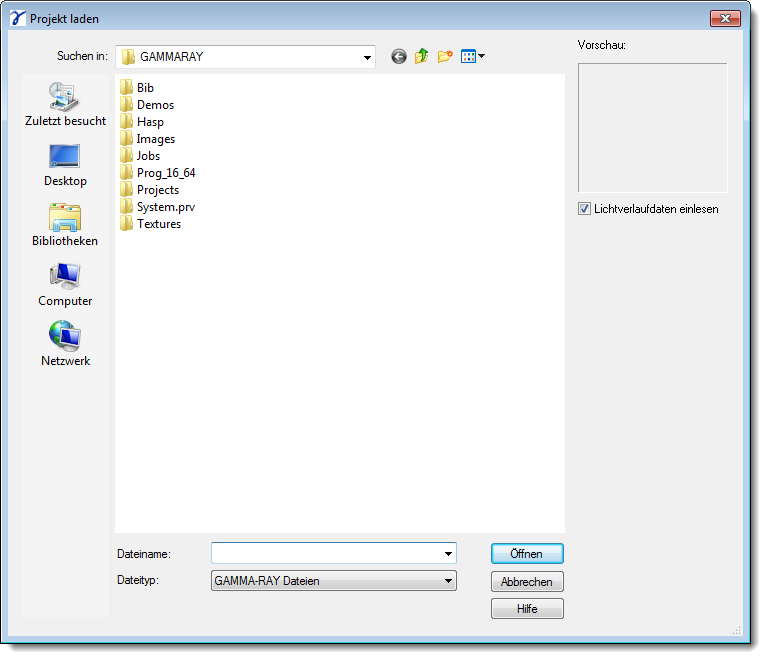
Task: Open Bibliotheken in the places bar
Action: [x=65, y=225]
